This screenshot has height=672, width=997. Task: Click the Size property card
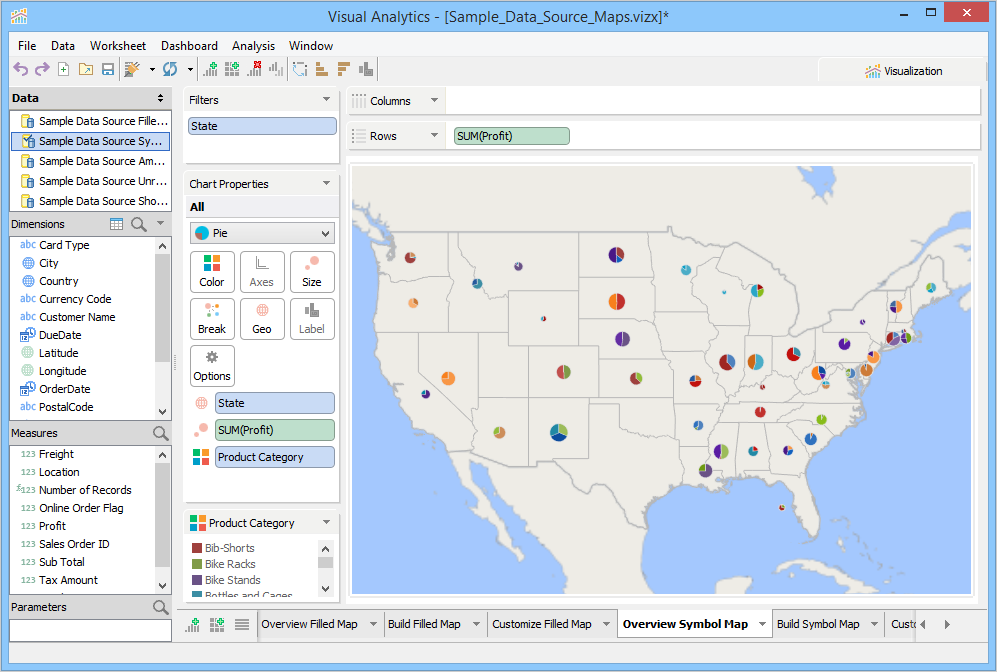pos(312,271)
